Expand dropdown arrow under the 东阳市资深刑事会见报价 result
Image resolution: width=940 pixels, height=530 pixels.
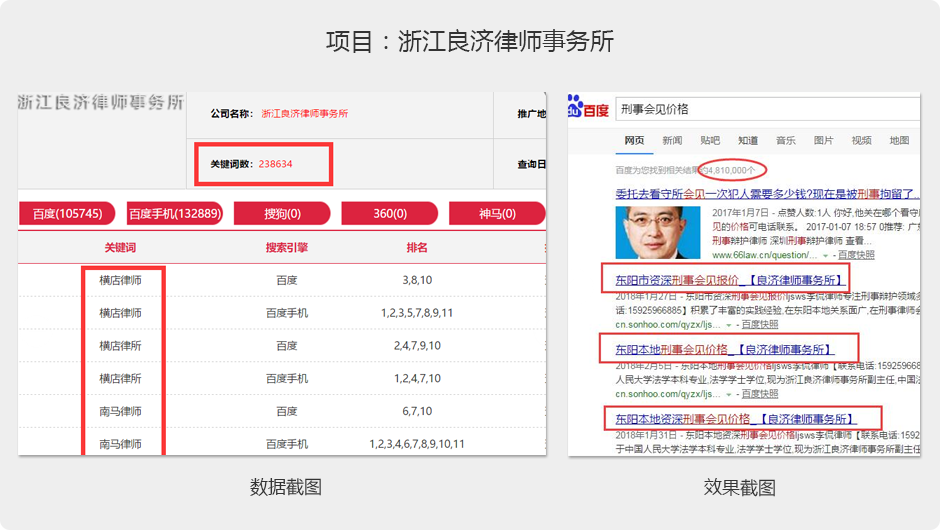729,325
